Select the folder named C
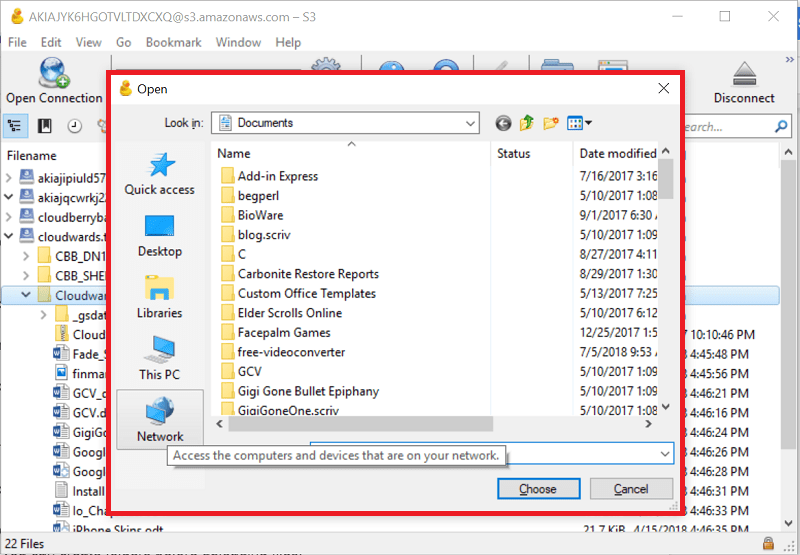 point(233,255)
